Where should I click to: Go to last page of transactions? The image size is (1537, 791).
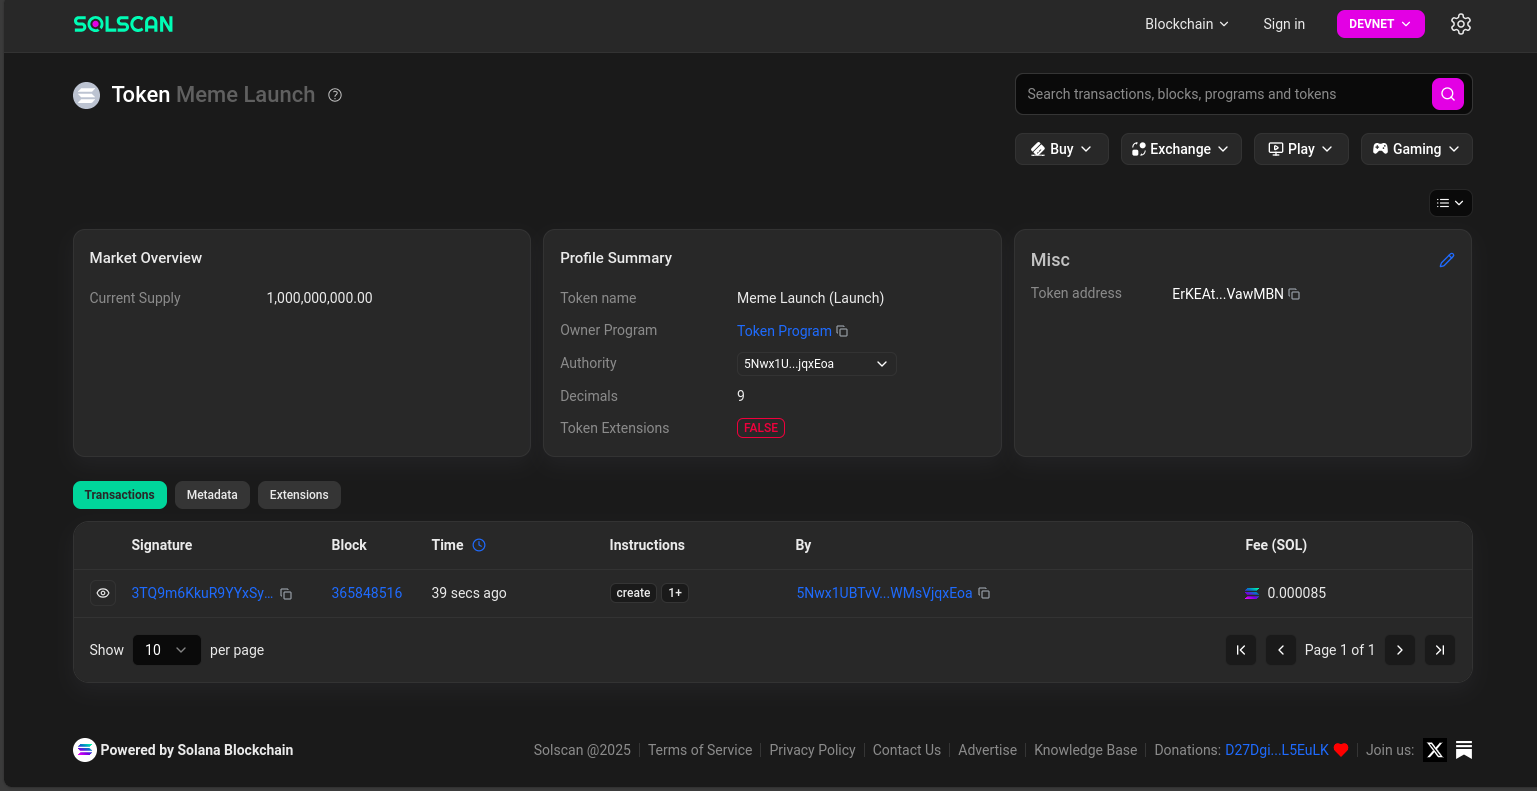click(x=1440, y=650)
